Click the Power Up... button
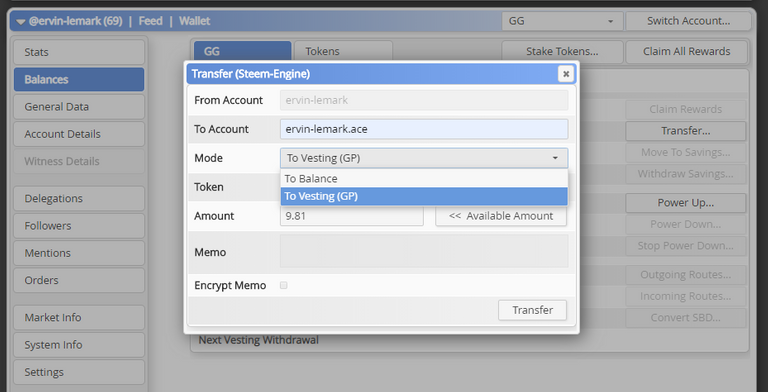Image resolution: width=768 pixels, height=392 pixels. pos(686,203)
